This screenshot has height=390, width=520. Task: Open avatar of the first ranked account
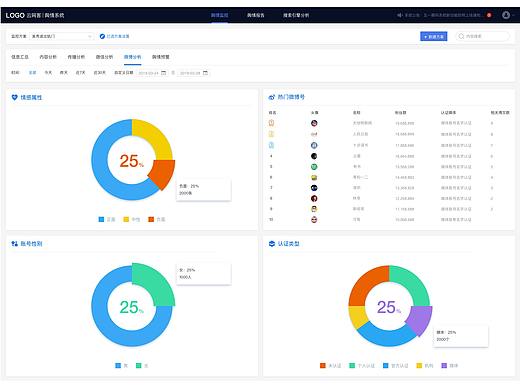314,123
